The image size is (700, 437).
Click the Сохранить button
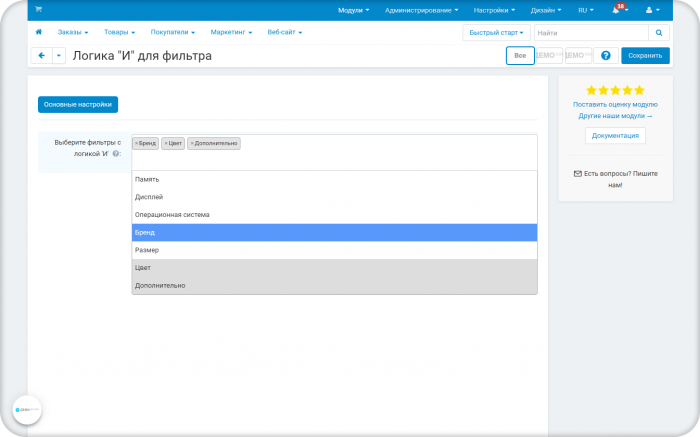click(645, 56)
